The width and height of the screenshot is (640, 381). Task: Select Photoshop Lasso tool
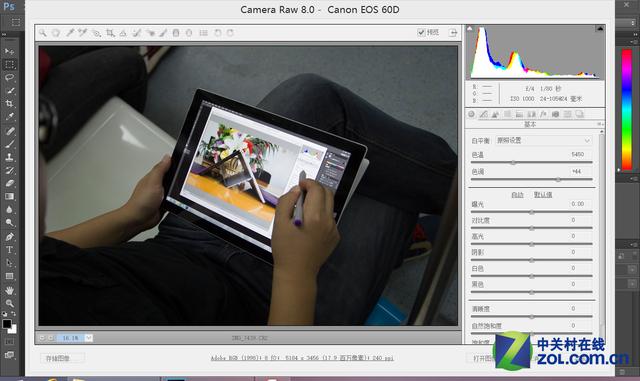click(9, 77)
